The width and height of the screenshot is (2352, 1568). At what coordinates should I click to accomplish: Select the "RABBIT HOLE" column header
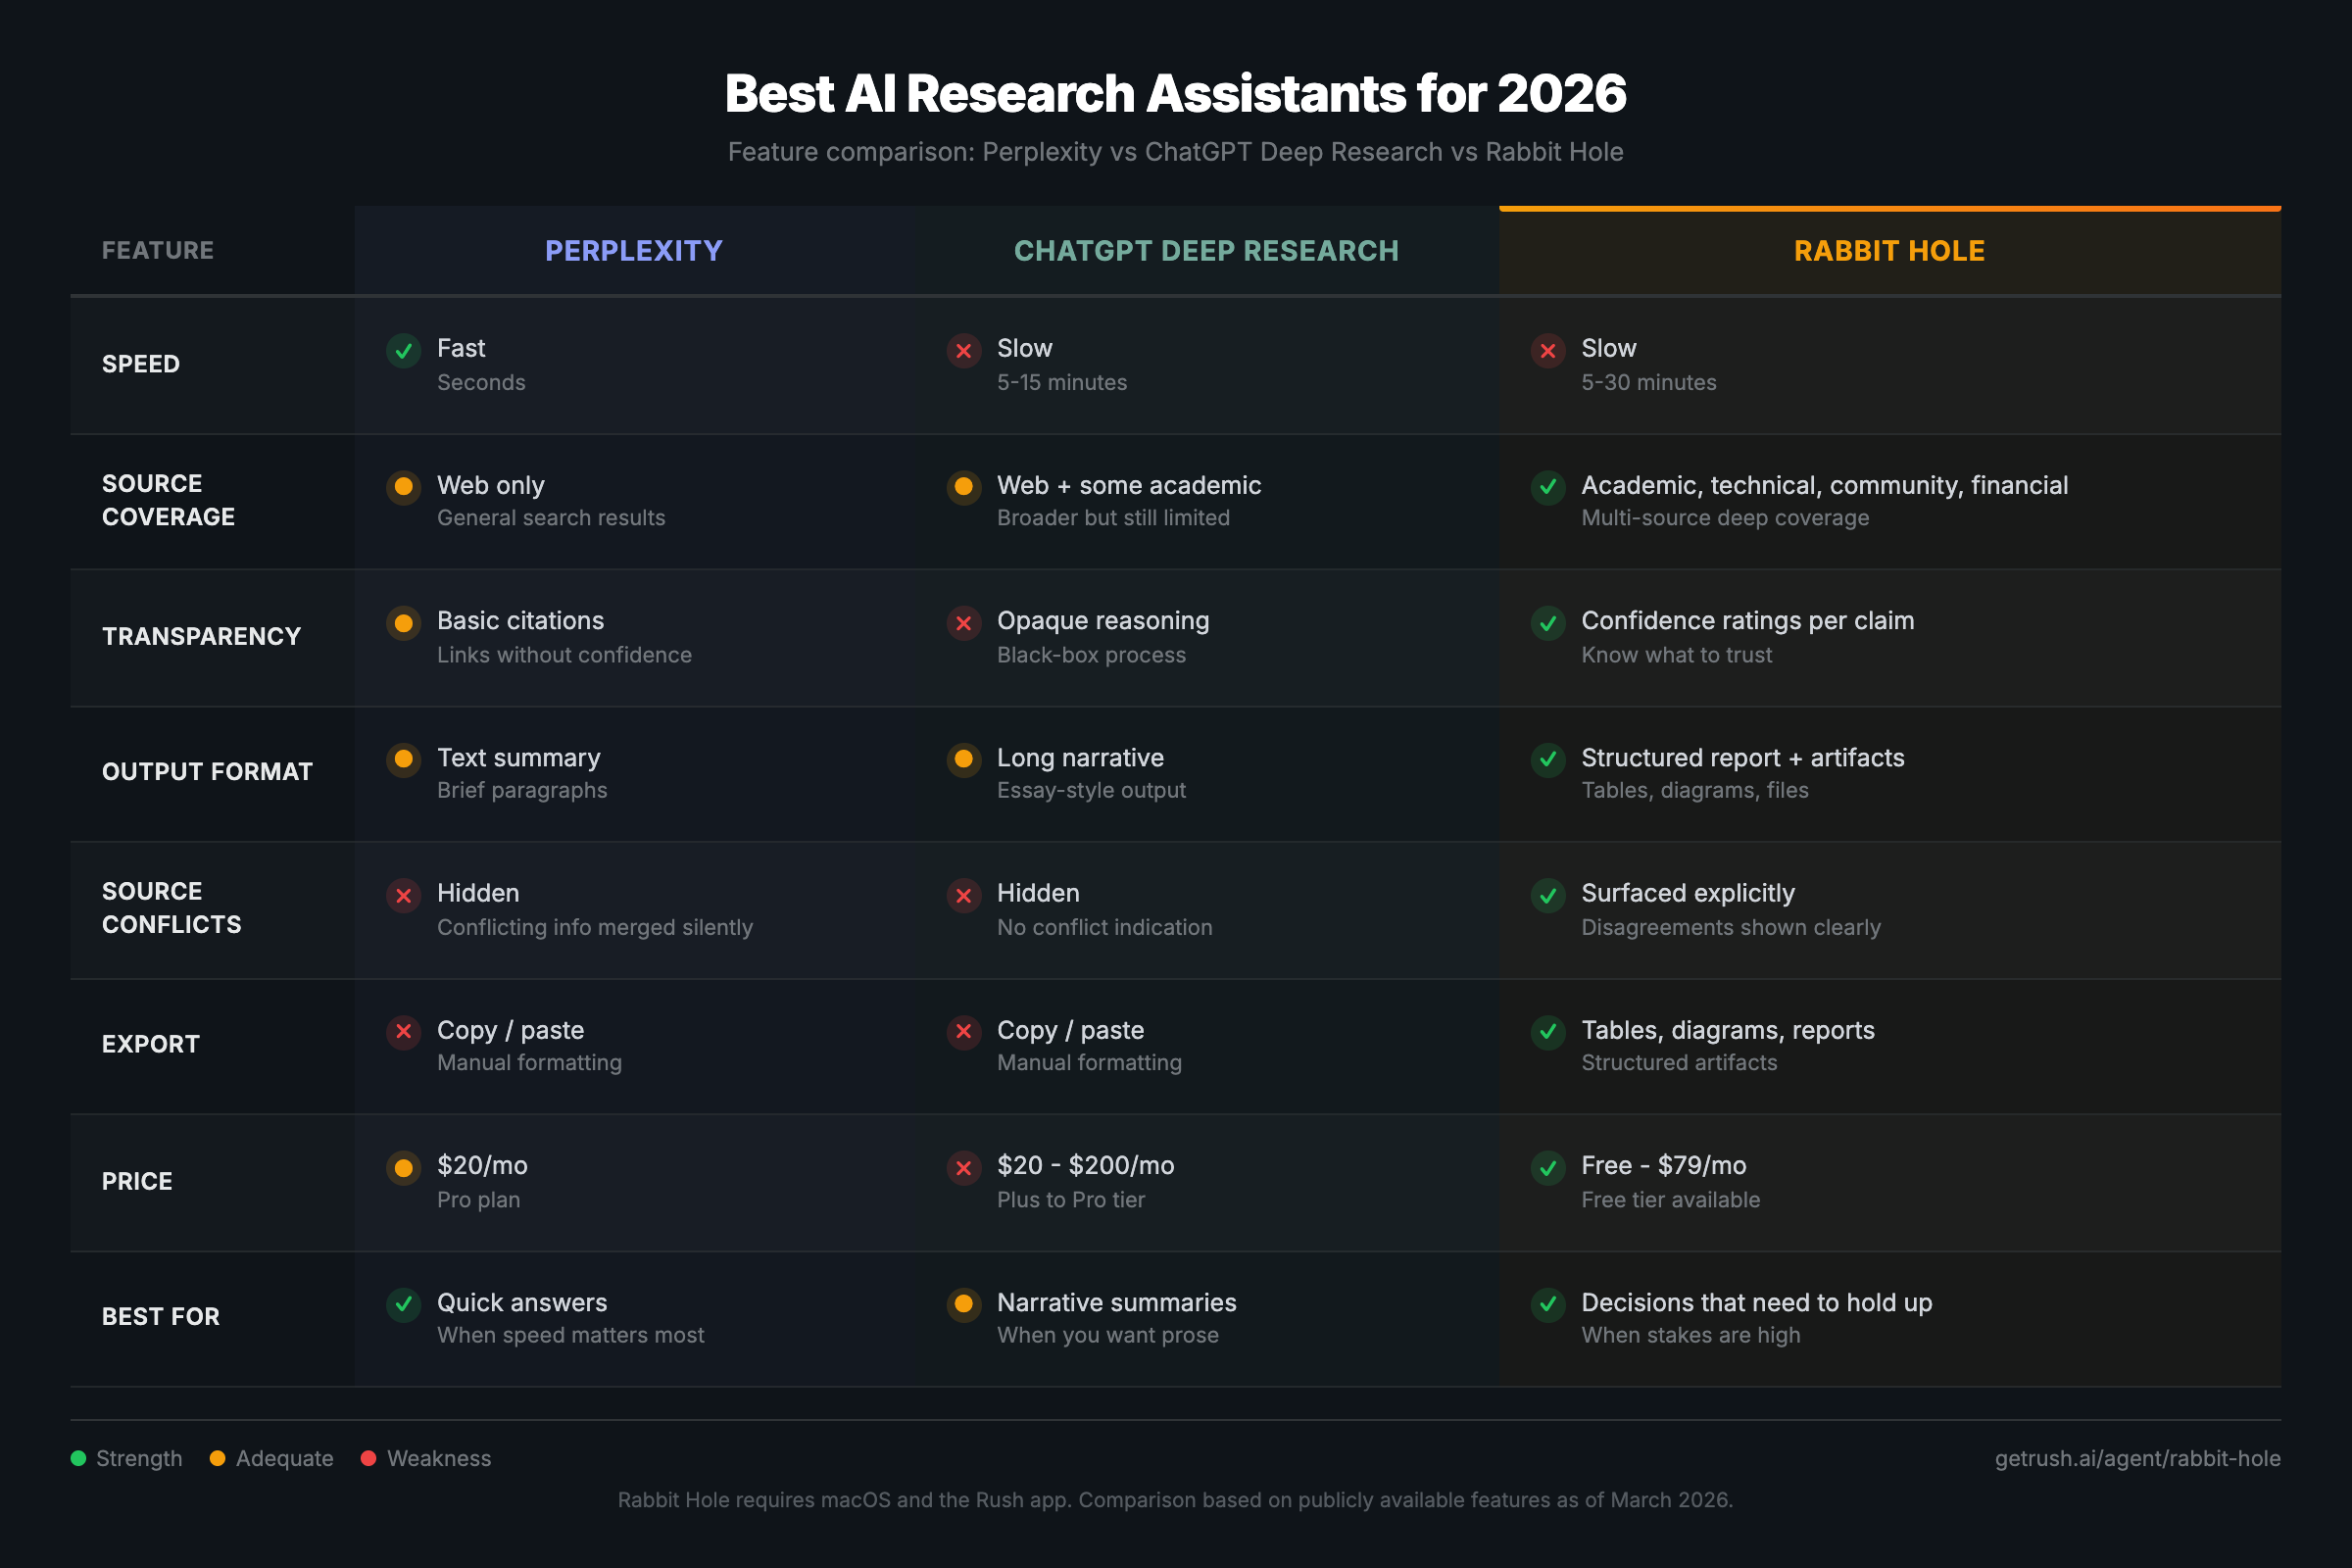[1889, 250]
